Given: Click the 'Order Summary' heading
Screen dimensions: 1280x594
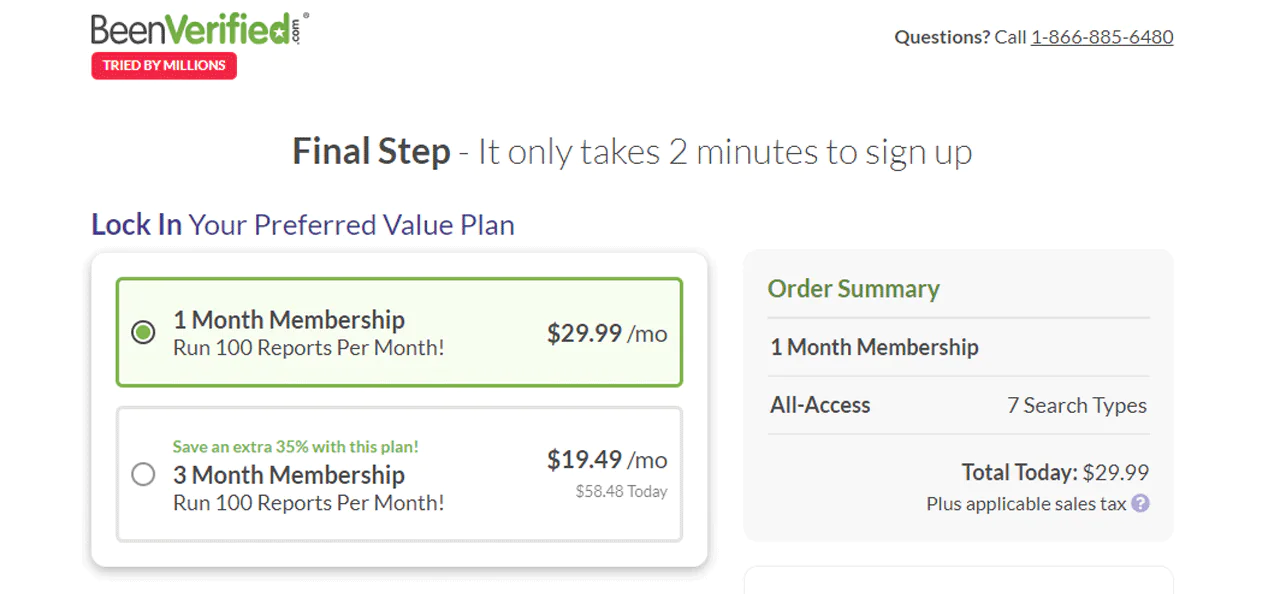Looking at the screenshot, I should point(853,289).
